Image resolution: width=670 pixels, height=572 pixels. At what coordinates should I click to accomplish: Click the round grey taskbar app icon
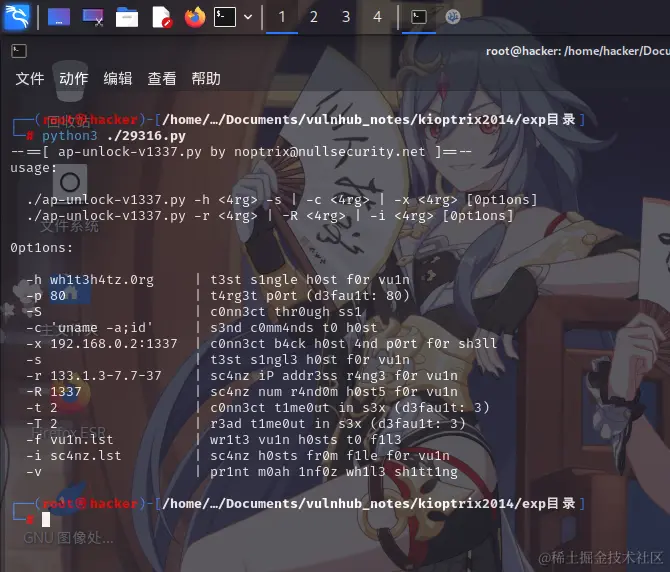pyautogui.click(x=453, y=17)
